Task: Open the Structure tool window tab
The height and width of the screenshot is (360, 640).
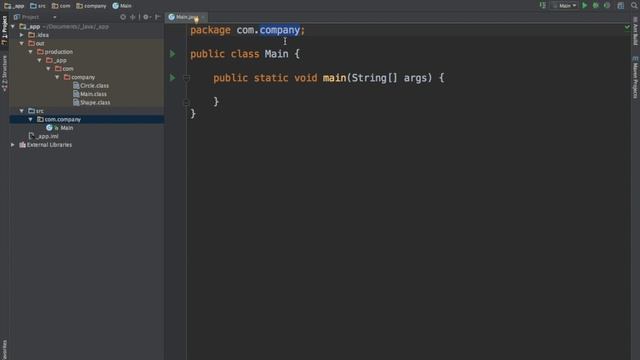Action: tap(4, 73)
